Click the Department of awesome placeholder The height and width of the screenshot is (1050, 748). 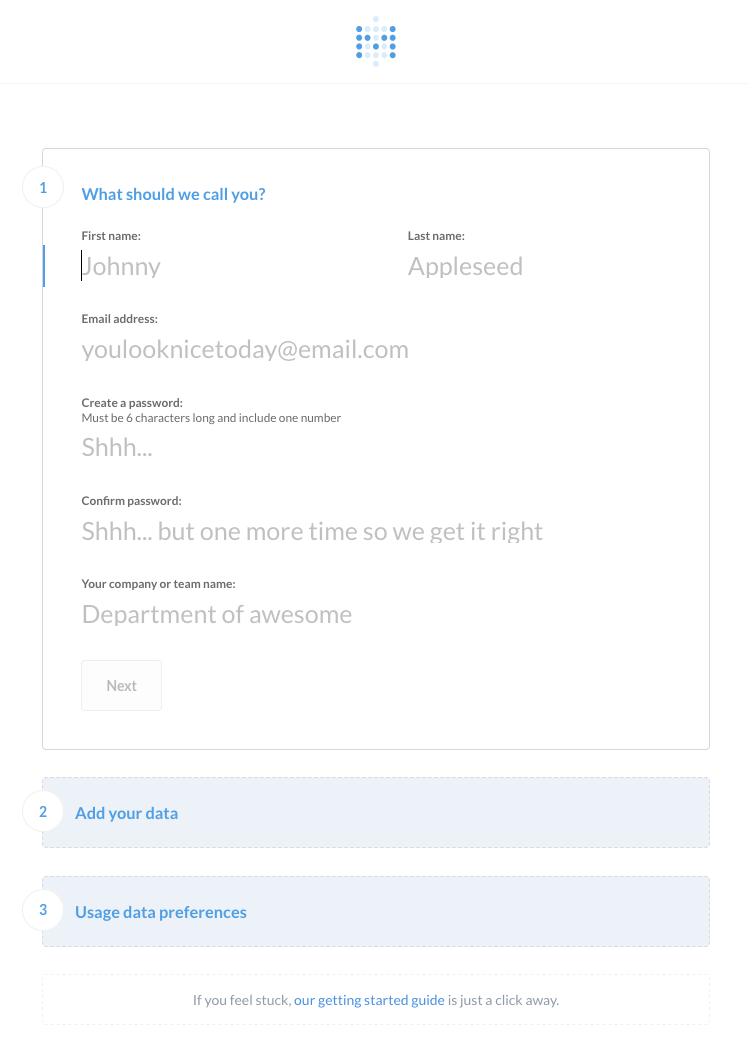[216, 613]
